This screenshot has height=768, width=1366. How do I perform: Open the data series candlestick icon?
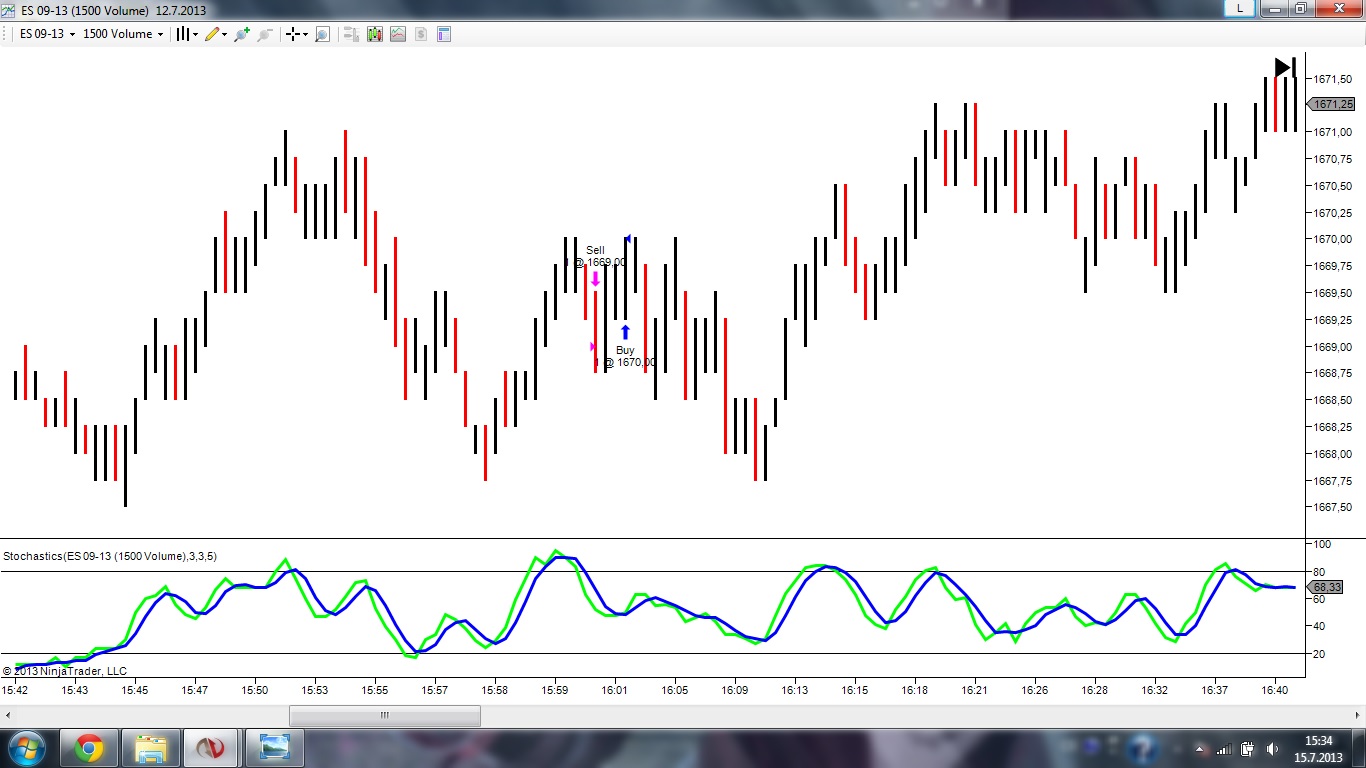click(375, 34)
